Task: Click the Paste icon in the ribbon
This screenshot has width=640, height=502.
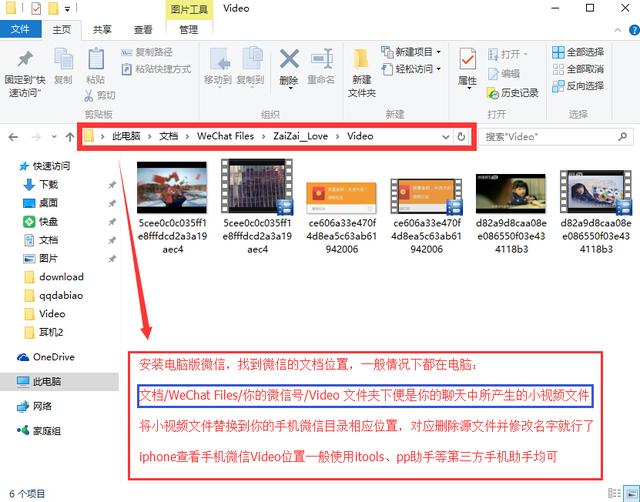Action: tap(95, 60)
